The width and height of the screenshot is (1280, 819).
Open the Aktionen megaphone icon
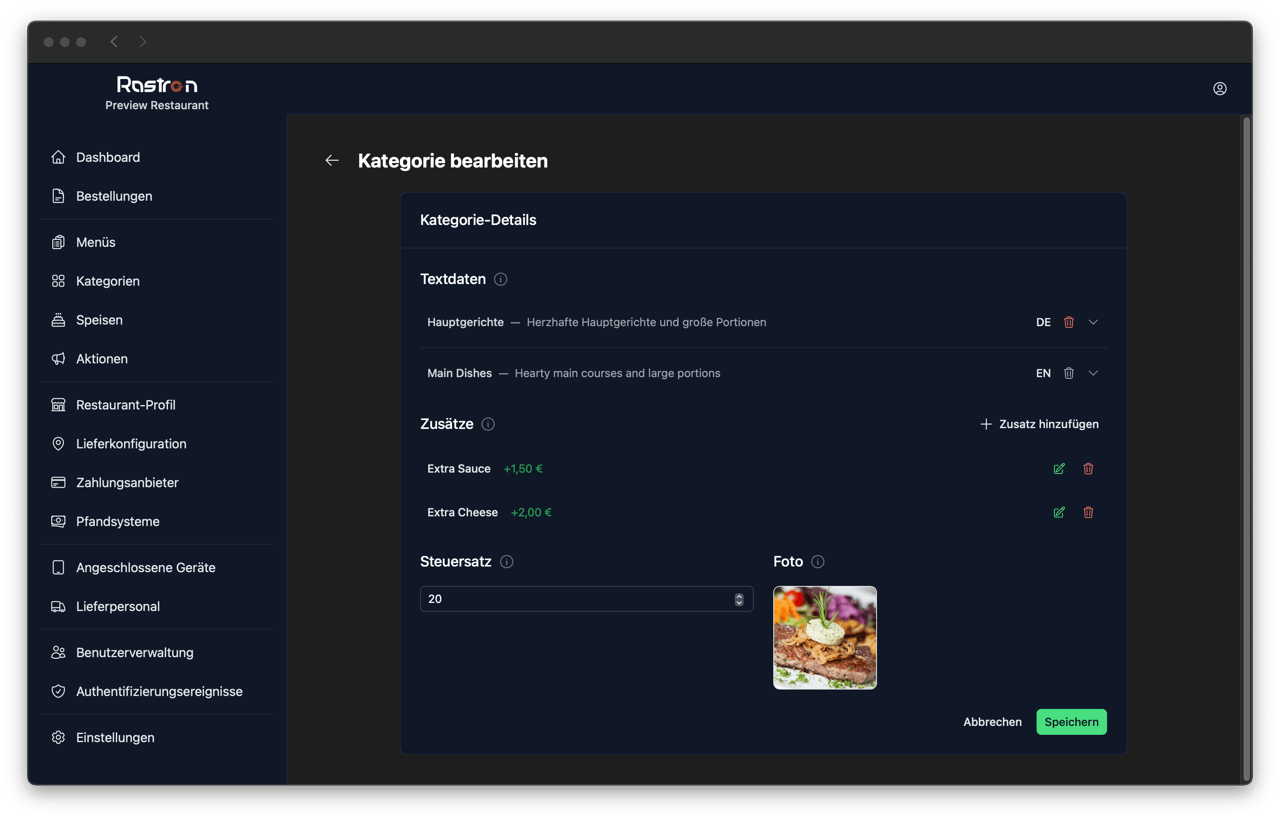coord(58,358)
